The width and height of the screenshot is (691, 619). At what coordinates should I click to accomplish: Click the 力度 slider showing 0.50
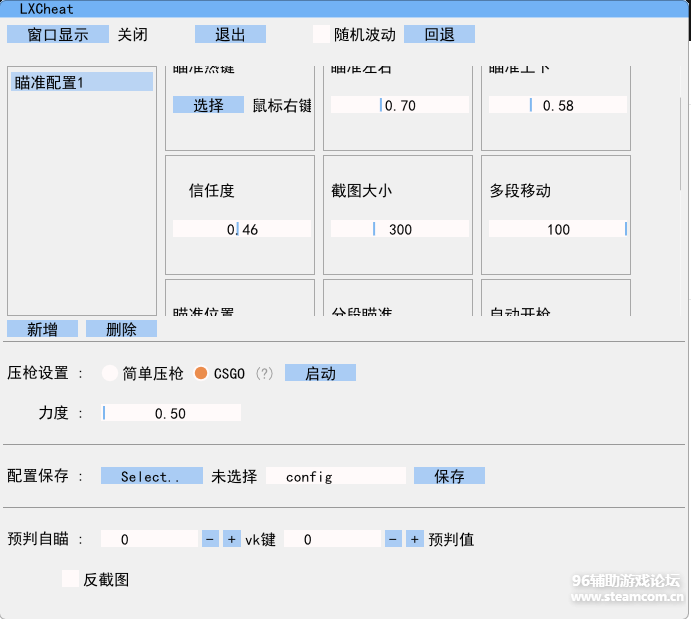171,413
